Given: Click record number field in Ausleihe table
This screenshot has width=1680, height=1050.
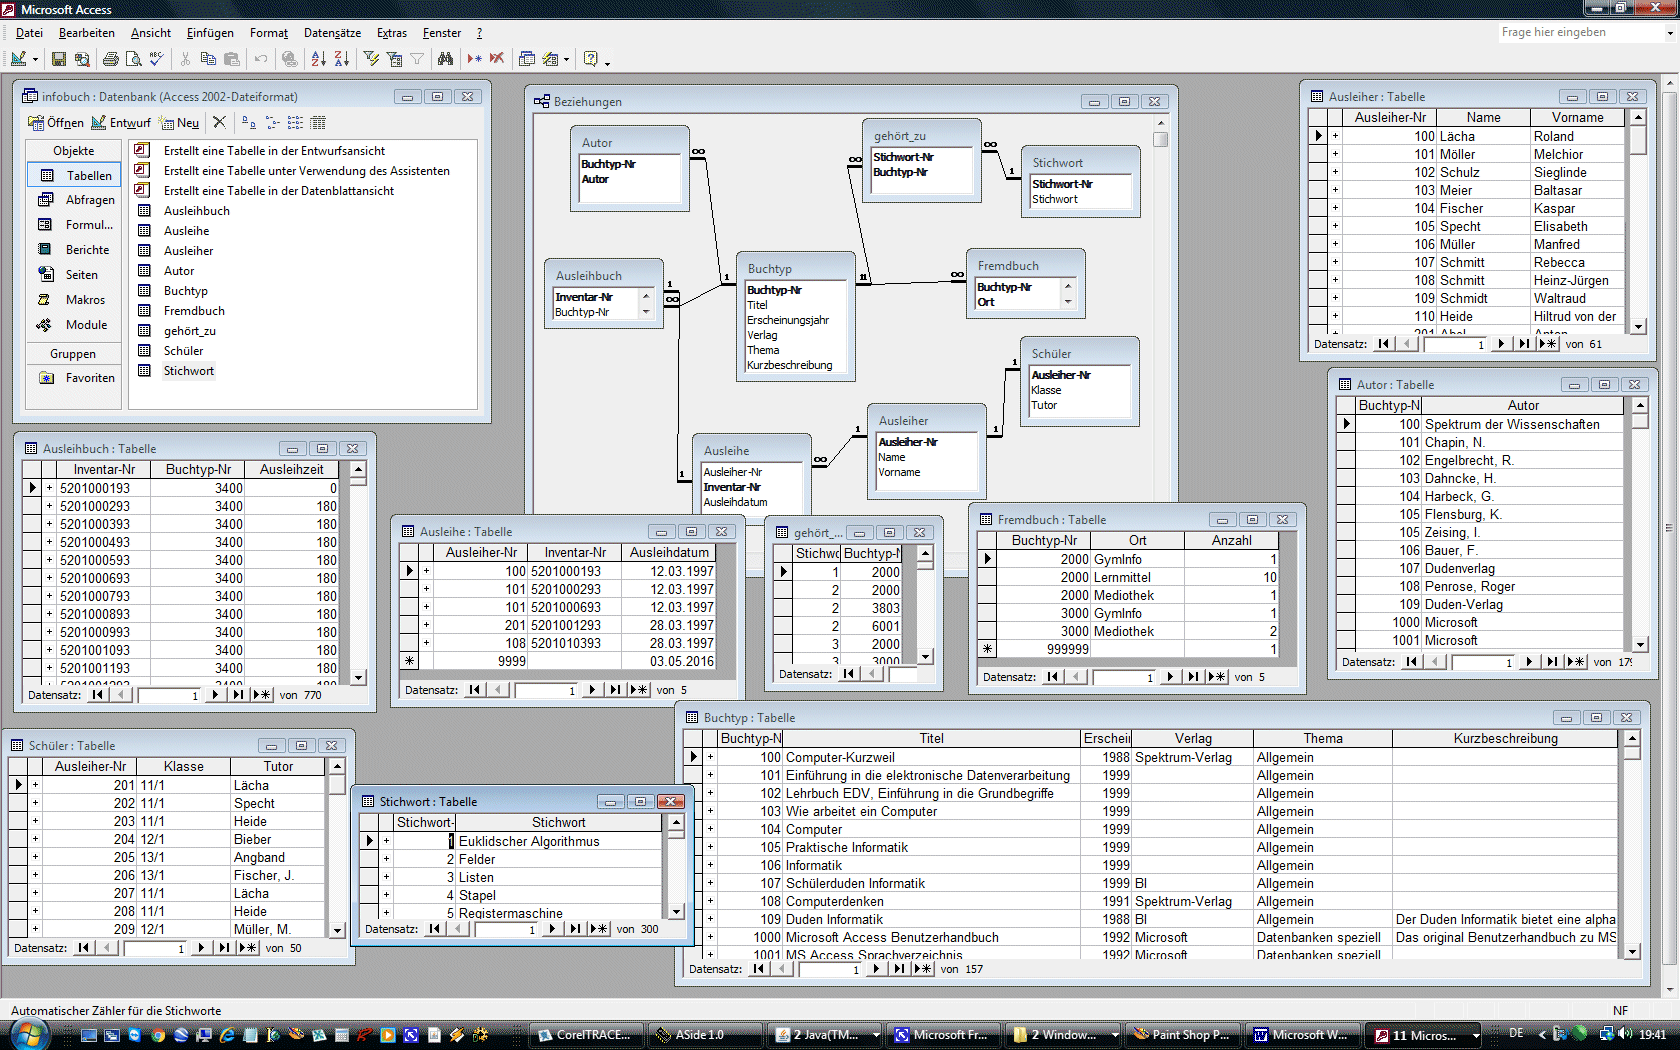Looking at the screenshot, I should [x=547, y=690].
